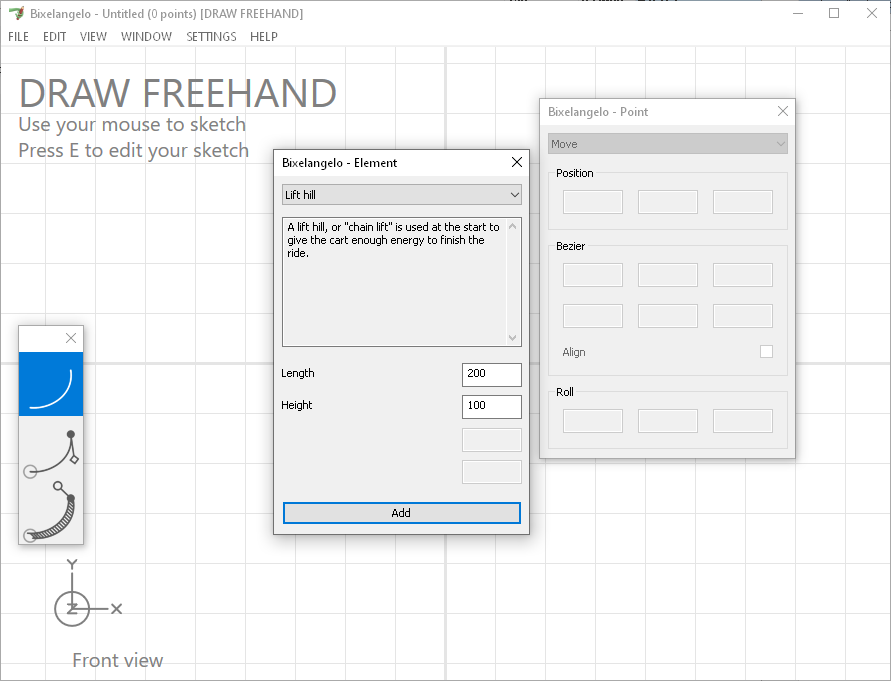Click the first Bezier top-row field

coord(593,275)
